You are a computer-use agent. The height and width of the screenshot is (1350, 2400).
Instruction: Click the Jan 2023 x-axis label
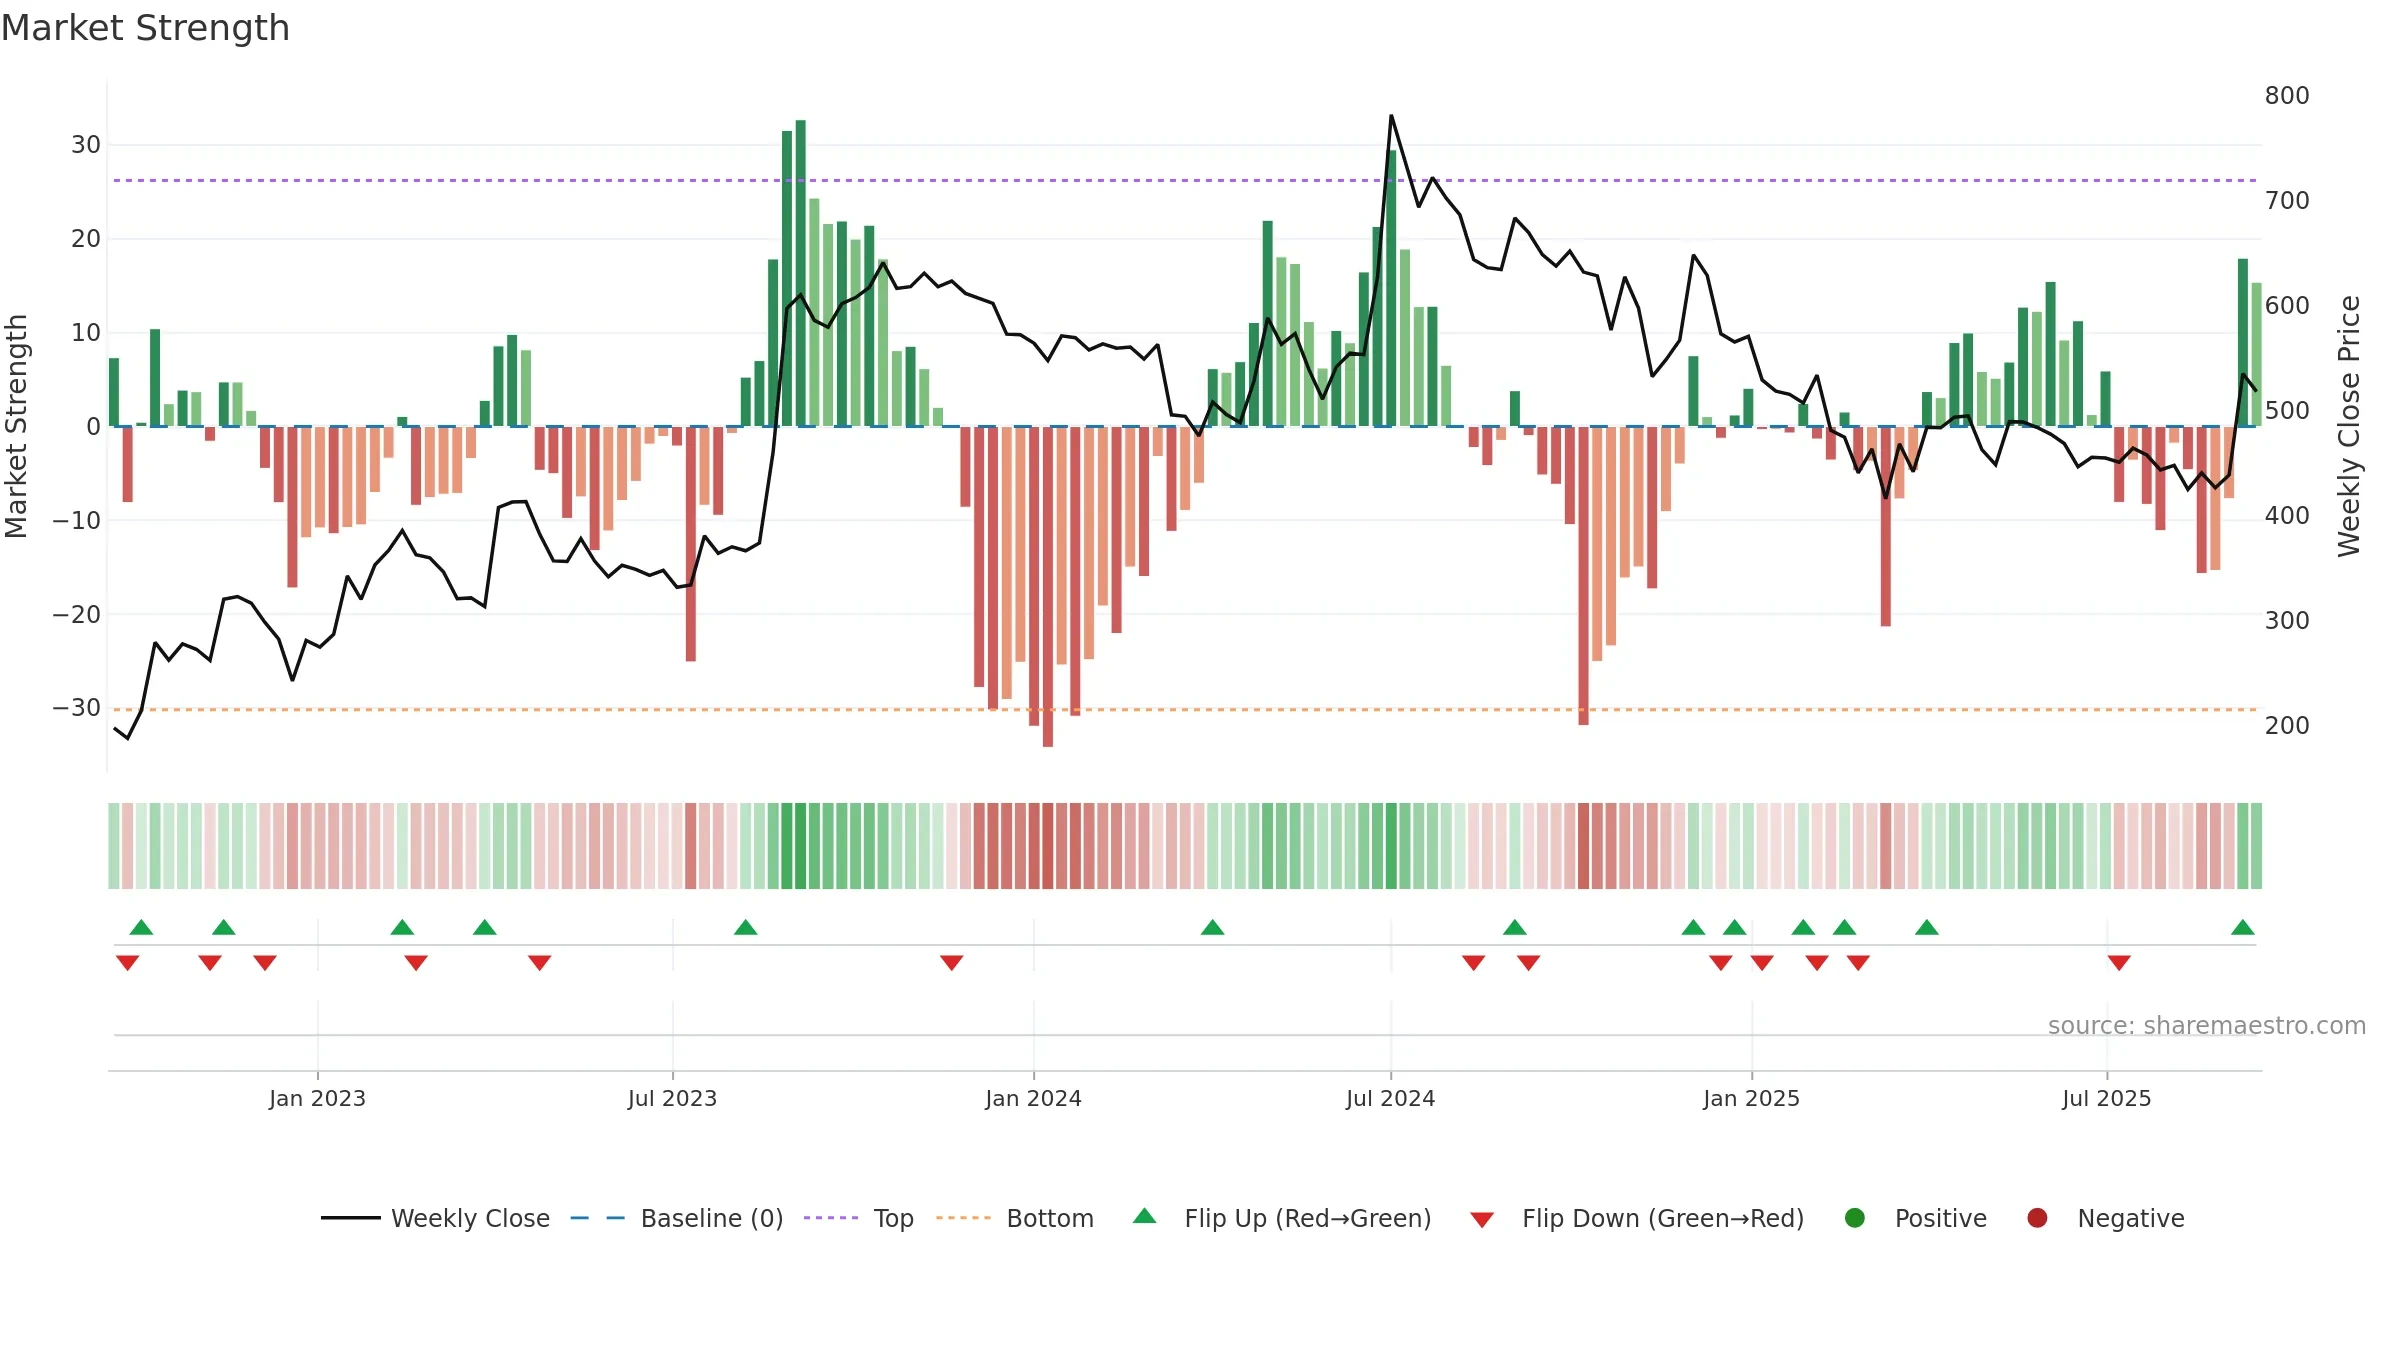(x=317, y=1098)
